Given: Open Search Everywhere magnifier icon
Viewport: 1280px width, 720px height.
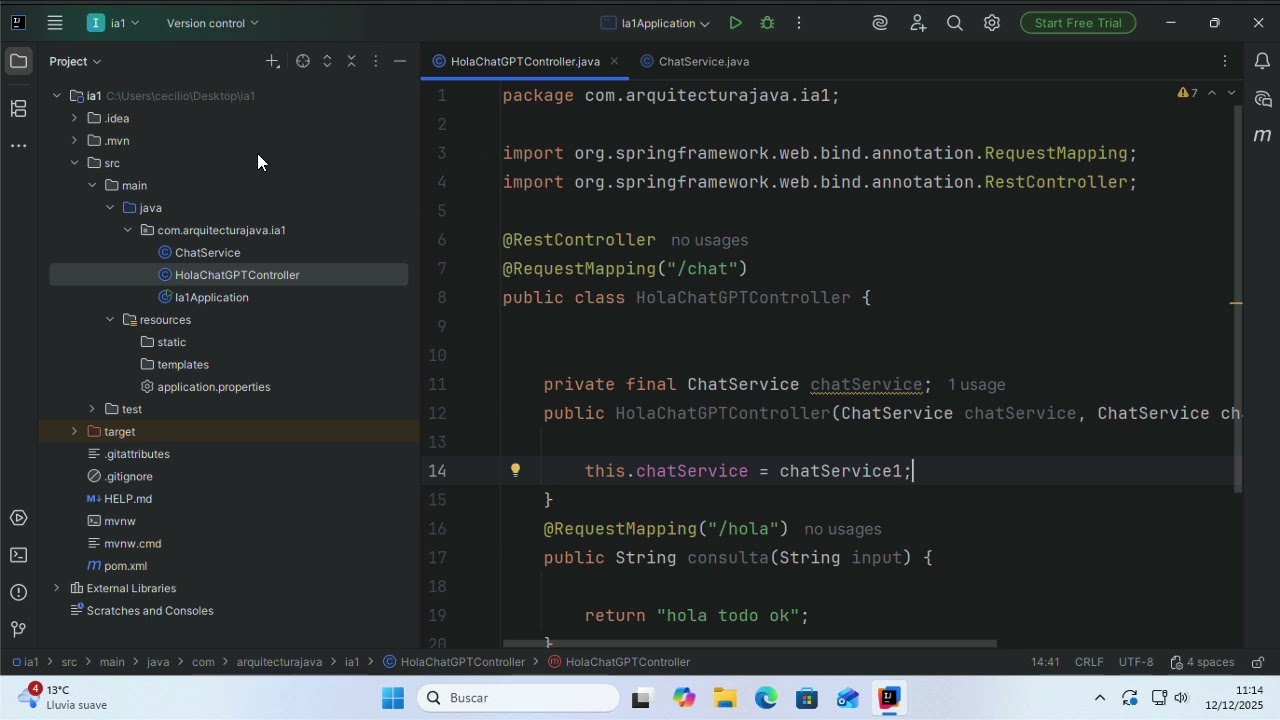Looking at the screenshot, I should 955,23.
